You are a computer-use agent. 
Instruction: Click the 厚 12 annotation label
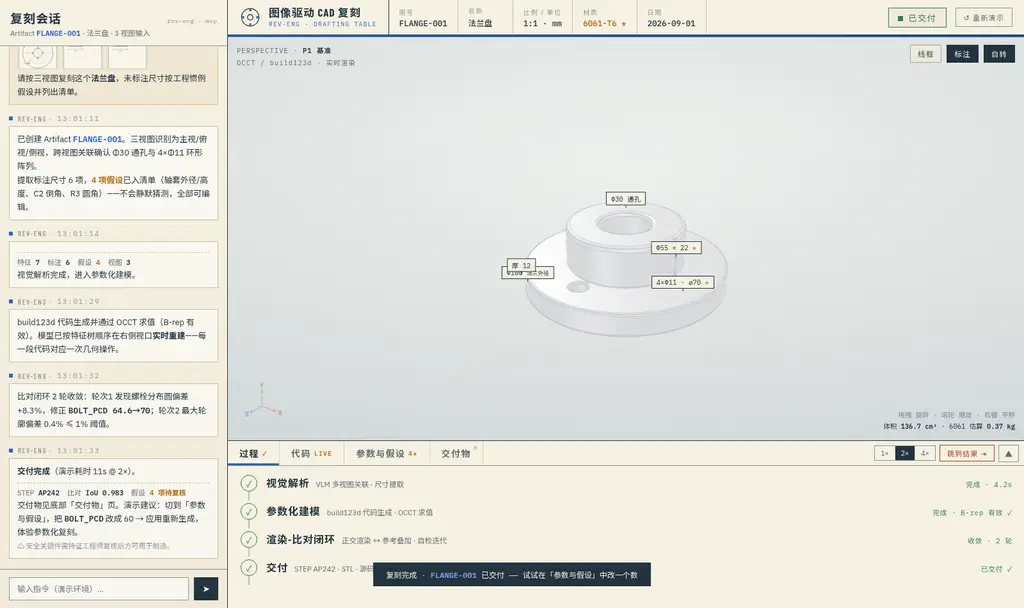pos(521,265)
